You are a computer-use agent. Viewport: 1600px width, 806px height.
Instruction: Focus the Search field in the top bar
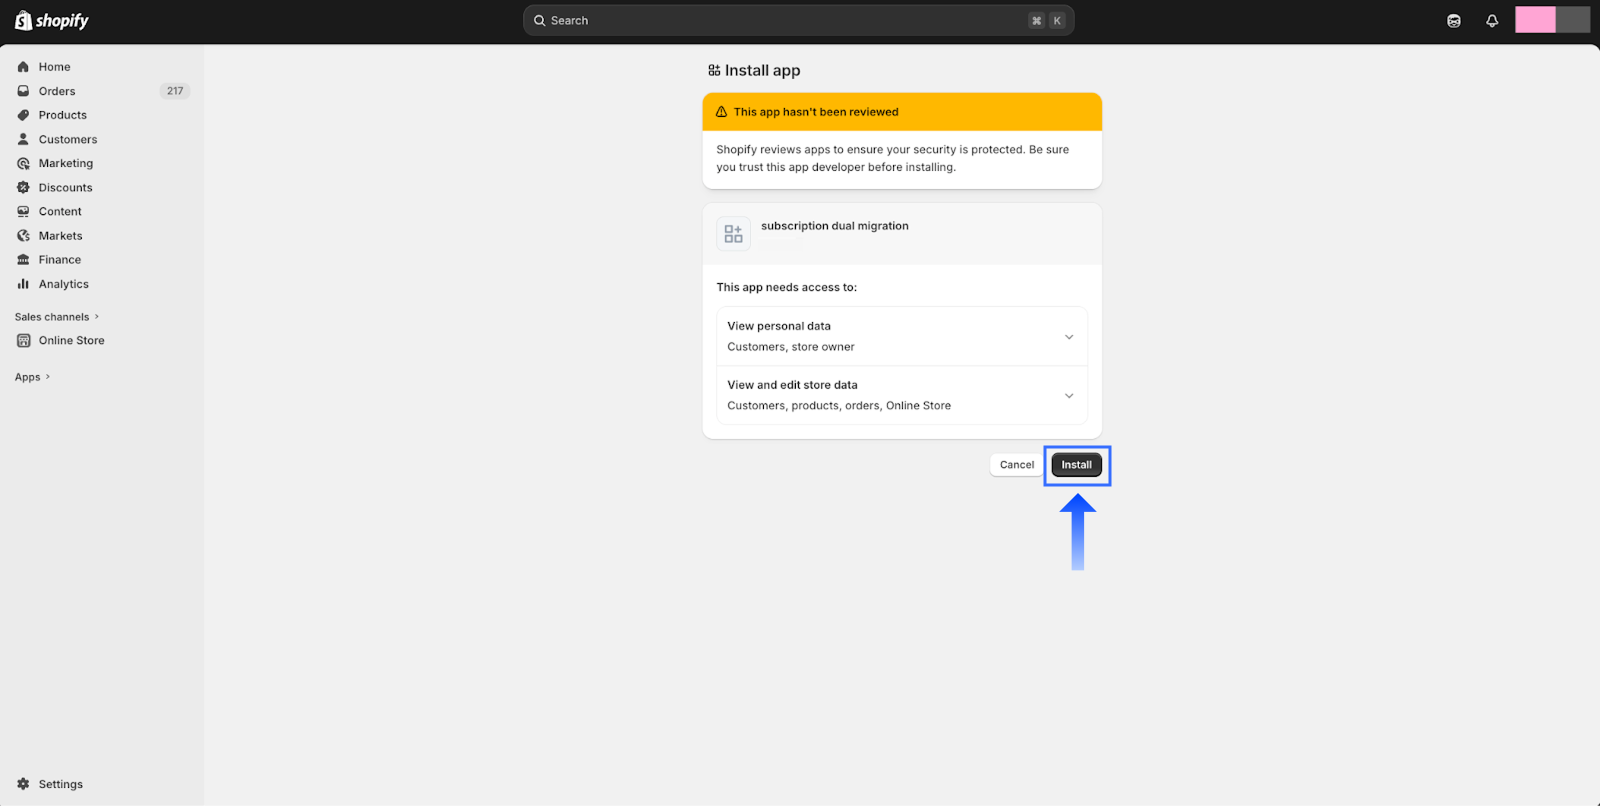(798, 20)
